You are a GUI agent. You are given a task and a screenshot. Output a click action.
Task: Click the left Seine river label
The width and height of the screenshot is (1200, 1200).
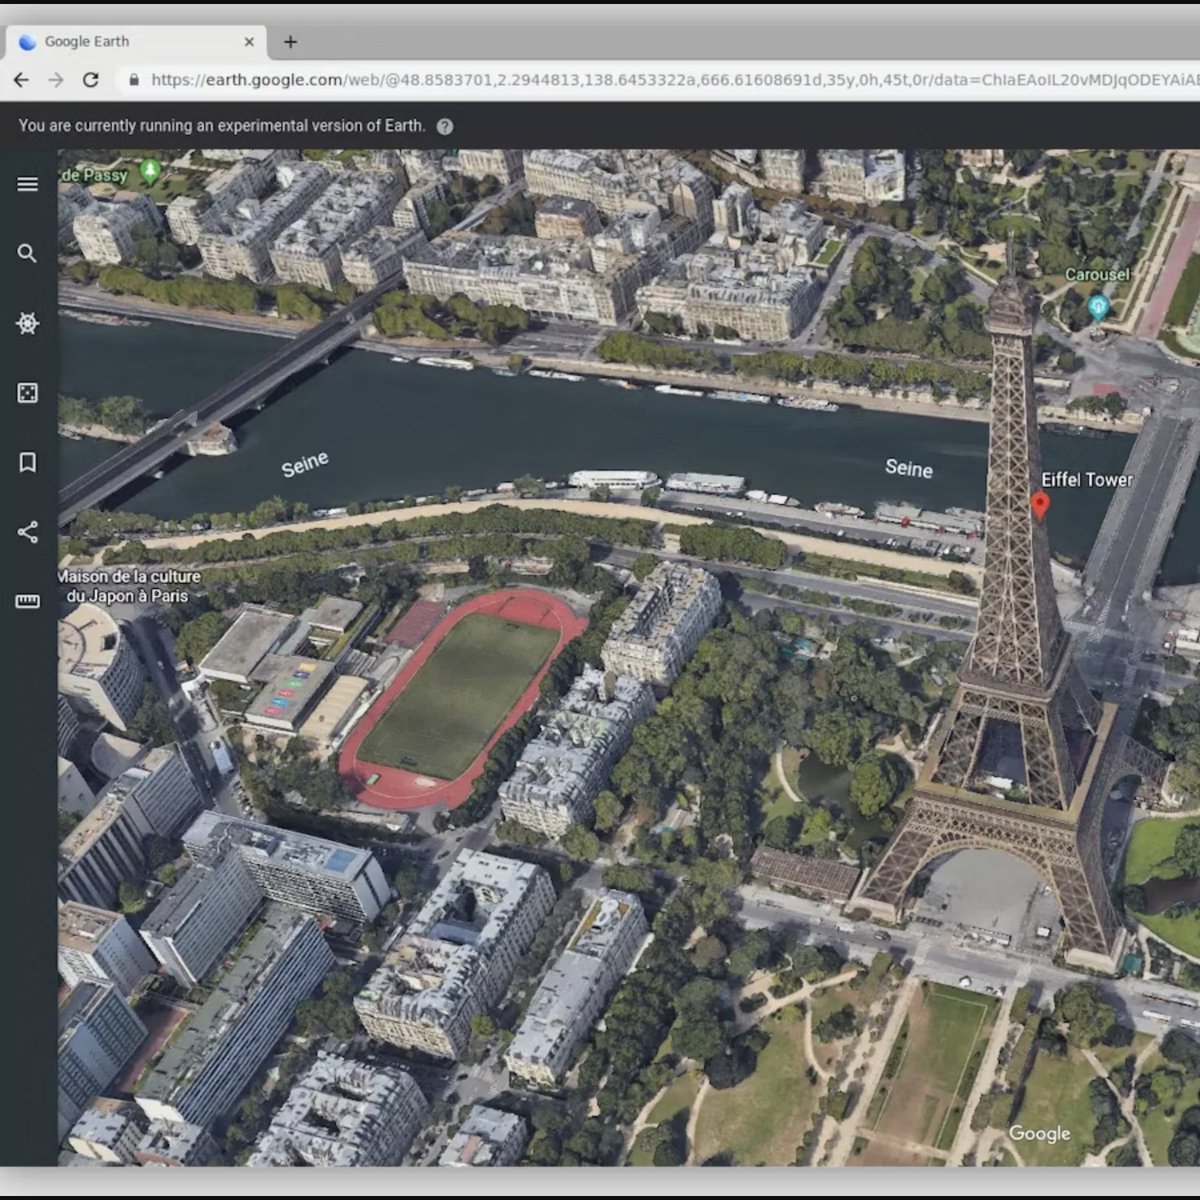[305, 464]
